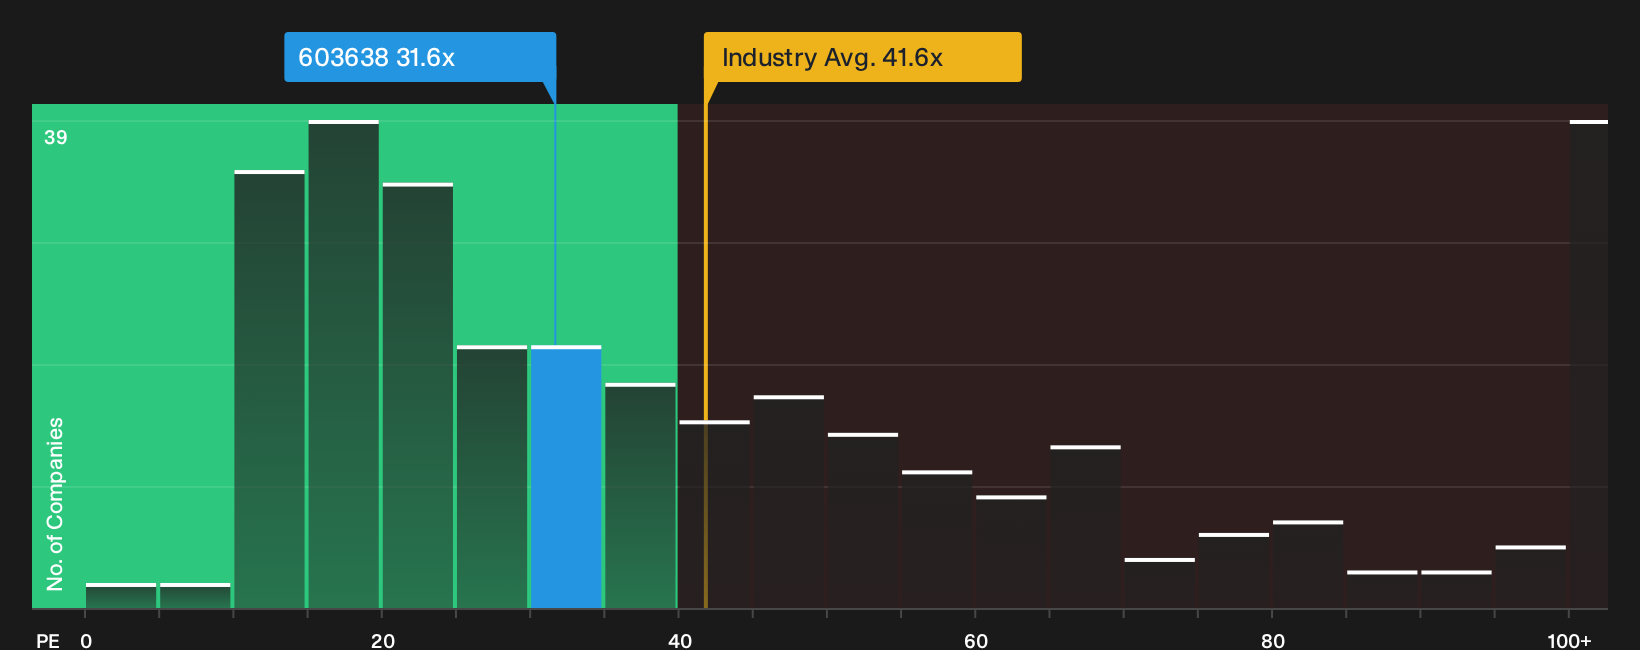
Task: Click the axis label 80
Action: click(x=1273, y=641)
